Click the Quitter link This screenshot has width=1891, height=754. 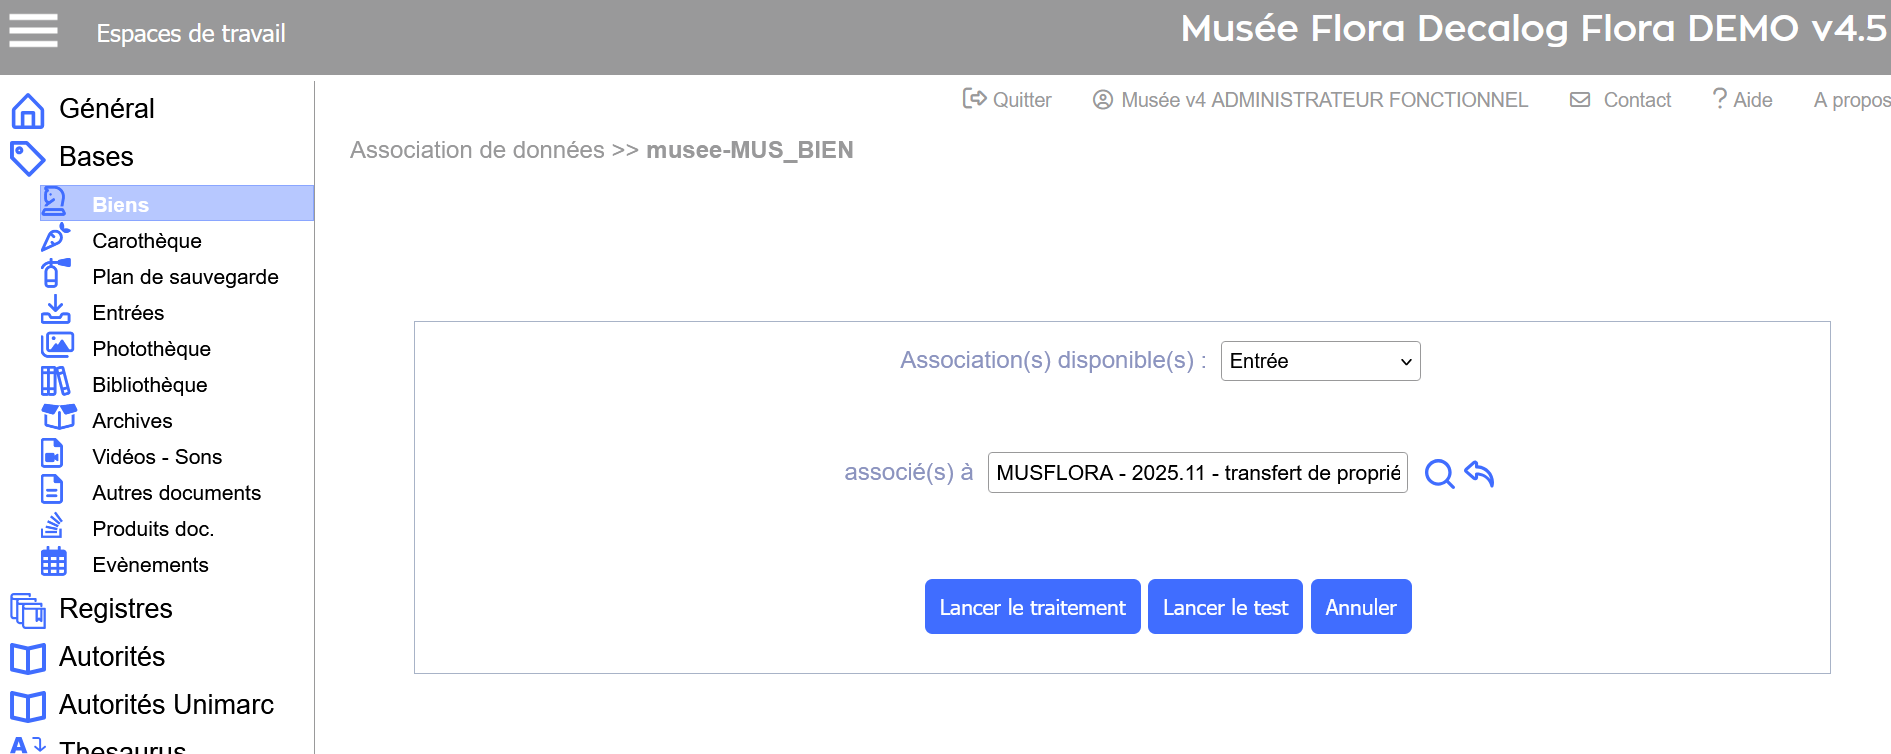(x=1008, y=100)
